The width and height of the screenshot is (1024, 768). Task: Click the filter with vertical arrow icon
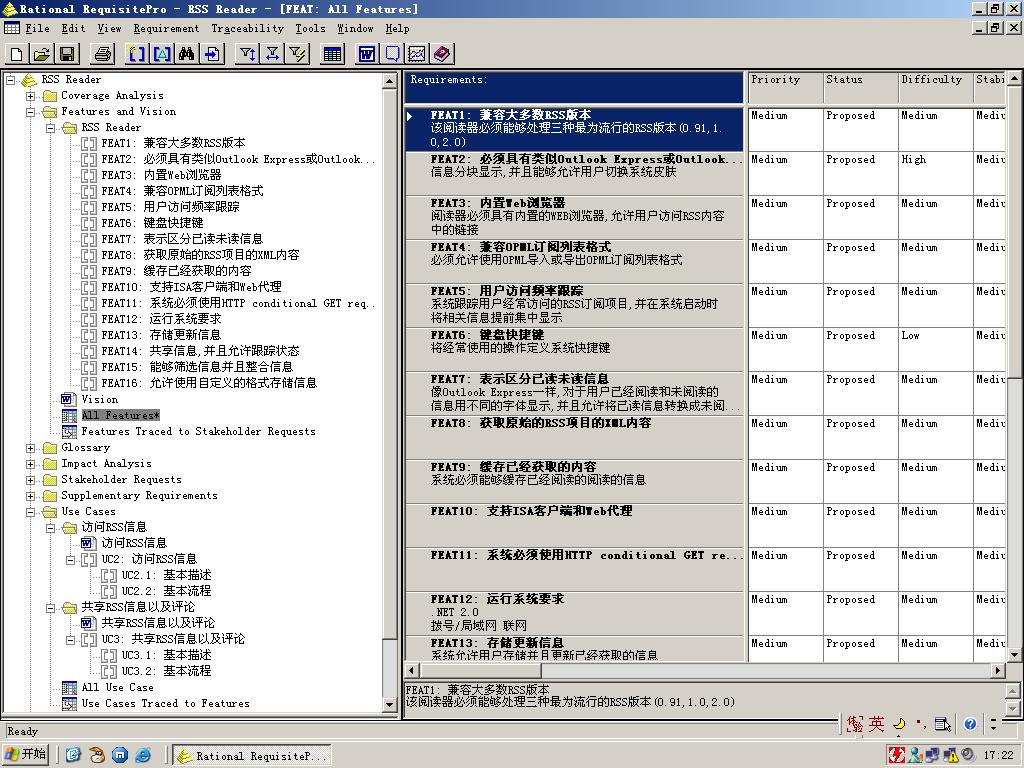coord(247,54)
